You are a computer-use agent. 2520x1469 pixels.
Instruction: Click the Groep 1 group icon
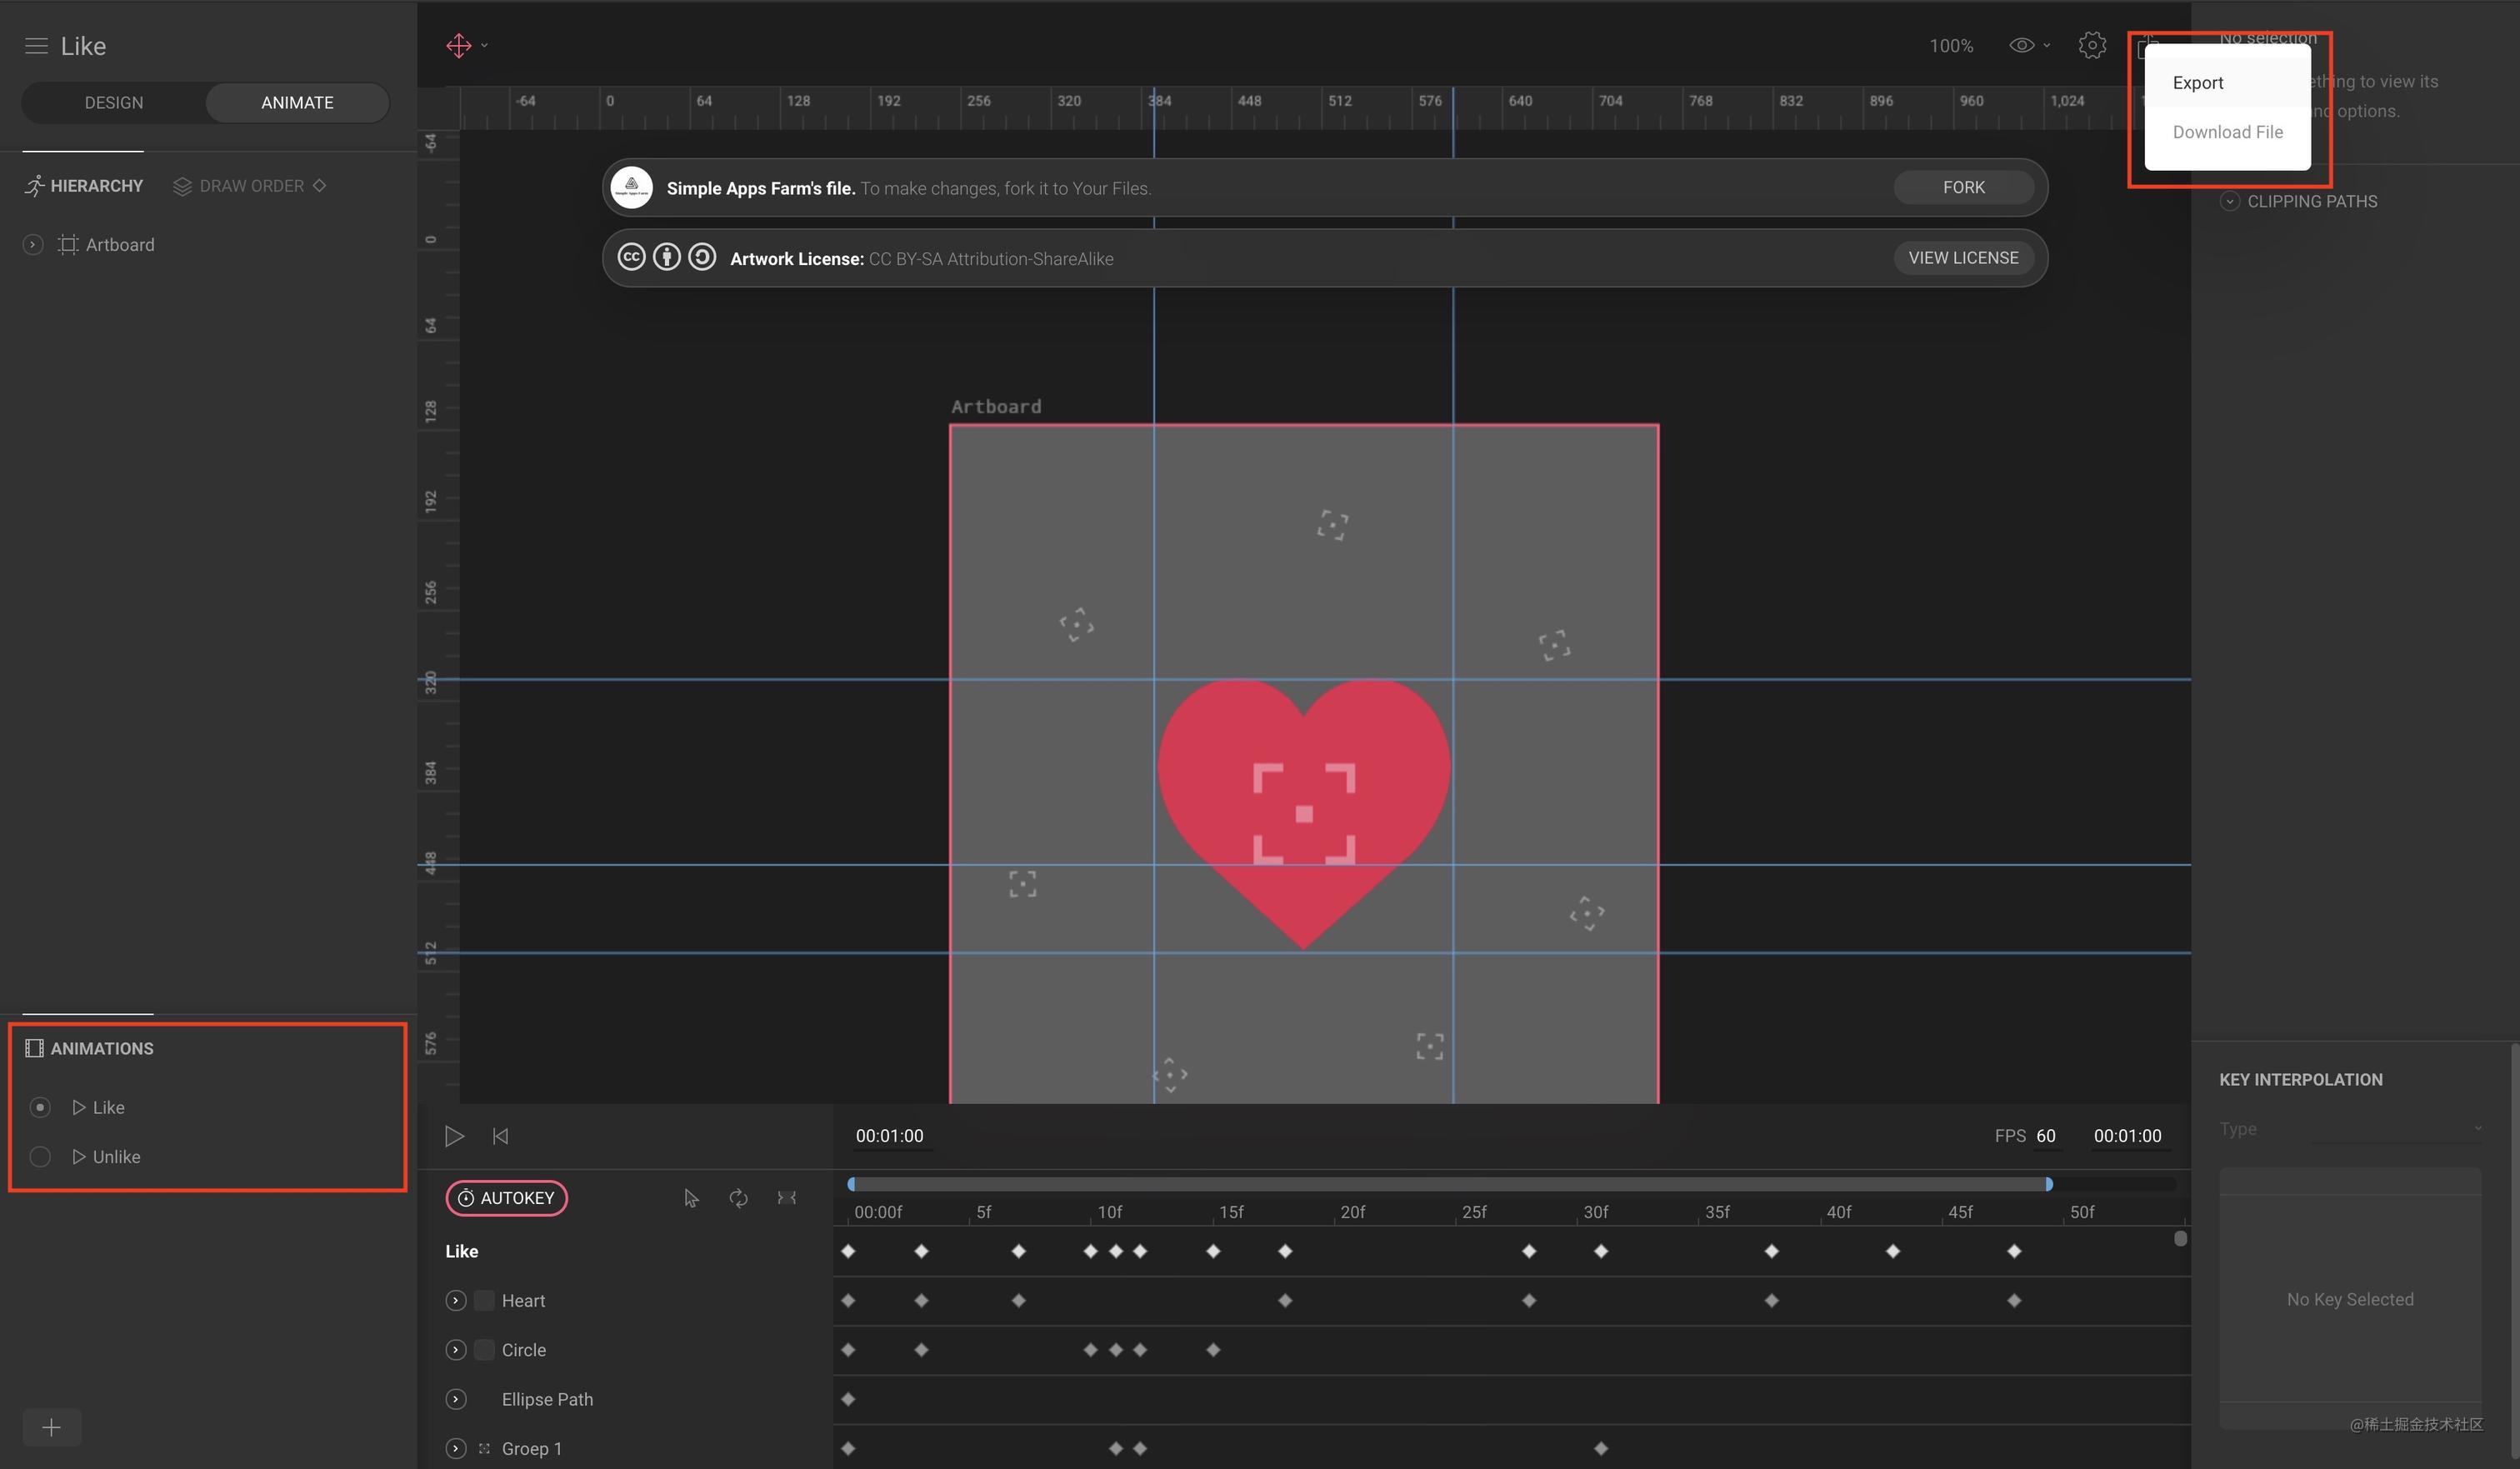484,1448
